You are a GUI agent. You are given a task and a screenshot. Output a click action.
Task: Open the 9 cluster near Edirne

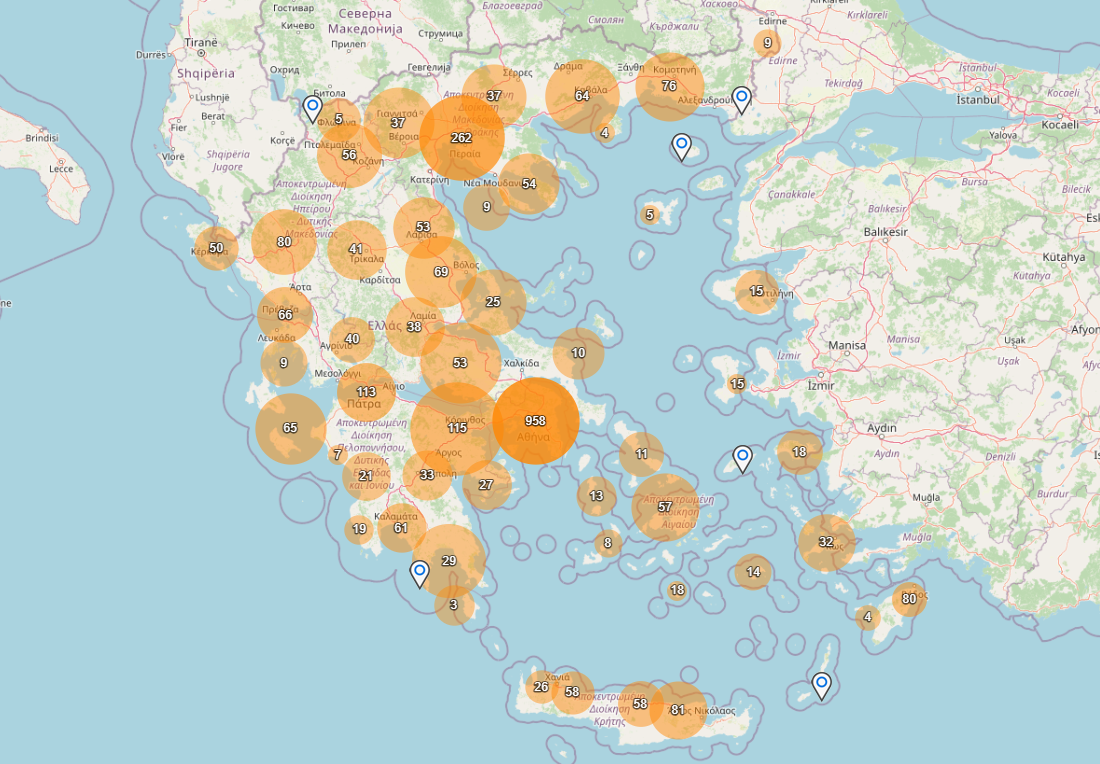point(767,43)
